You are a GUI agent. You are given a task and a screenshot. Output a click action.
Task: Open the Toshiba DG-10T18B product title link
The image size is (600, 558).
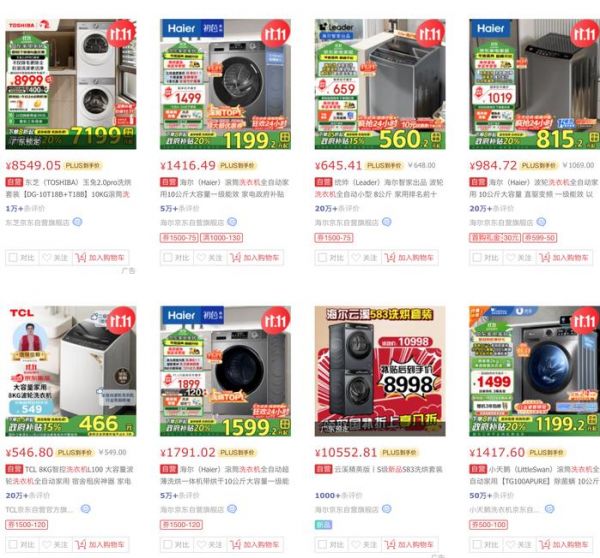(68, 188)
